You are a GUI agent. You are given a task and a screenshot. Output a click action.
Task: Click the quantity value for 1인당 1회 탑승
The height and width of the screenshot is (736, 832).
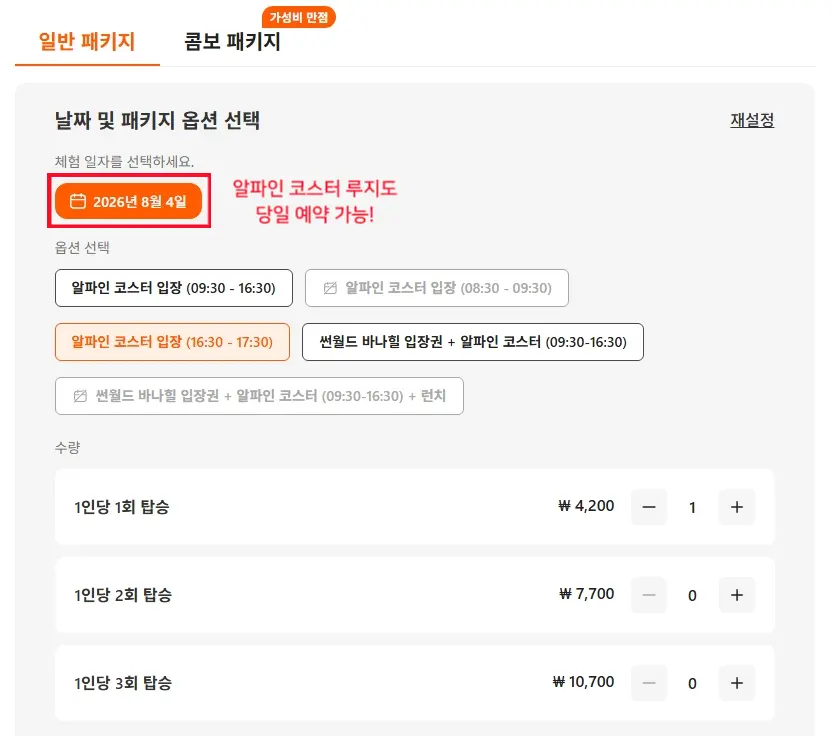point(692,507)
